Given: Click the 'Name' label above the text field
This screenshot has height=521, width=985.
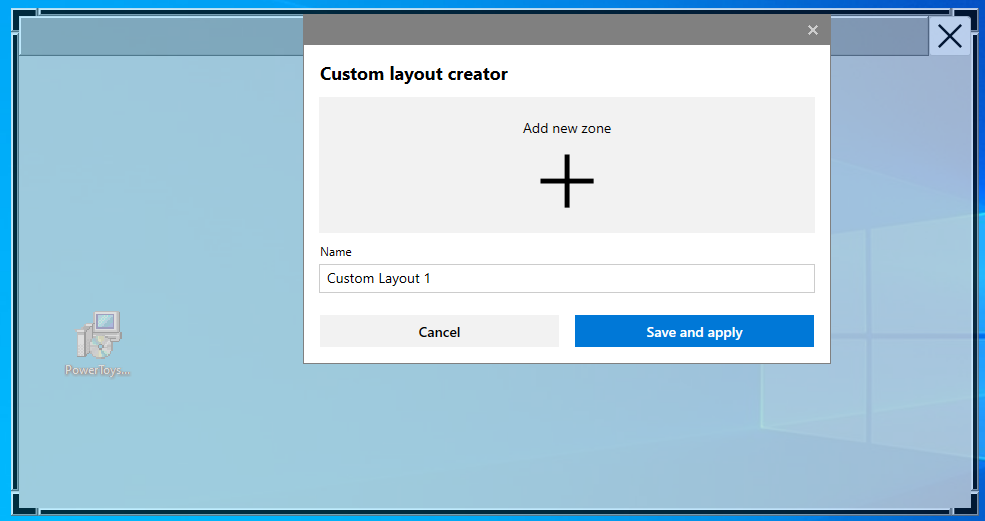Looking at the screenshot, I should [335, 252].
